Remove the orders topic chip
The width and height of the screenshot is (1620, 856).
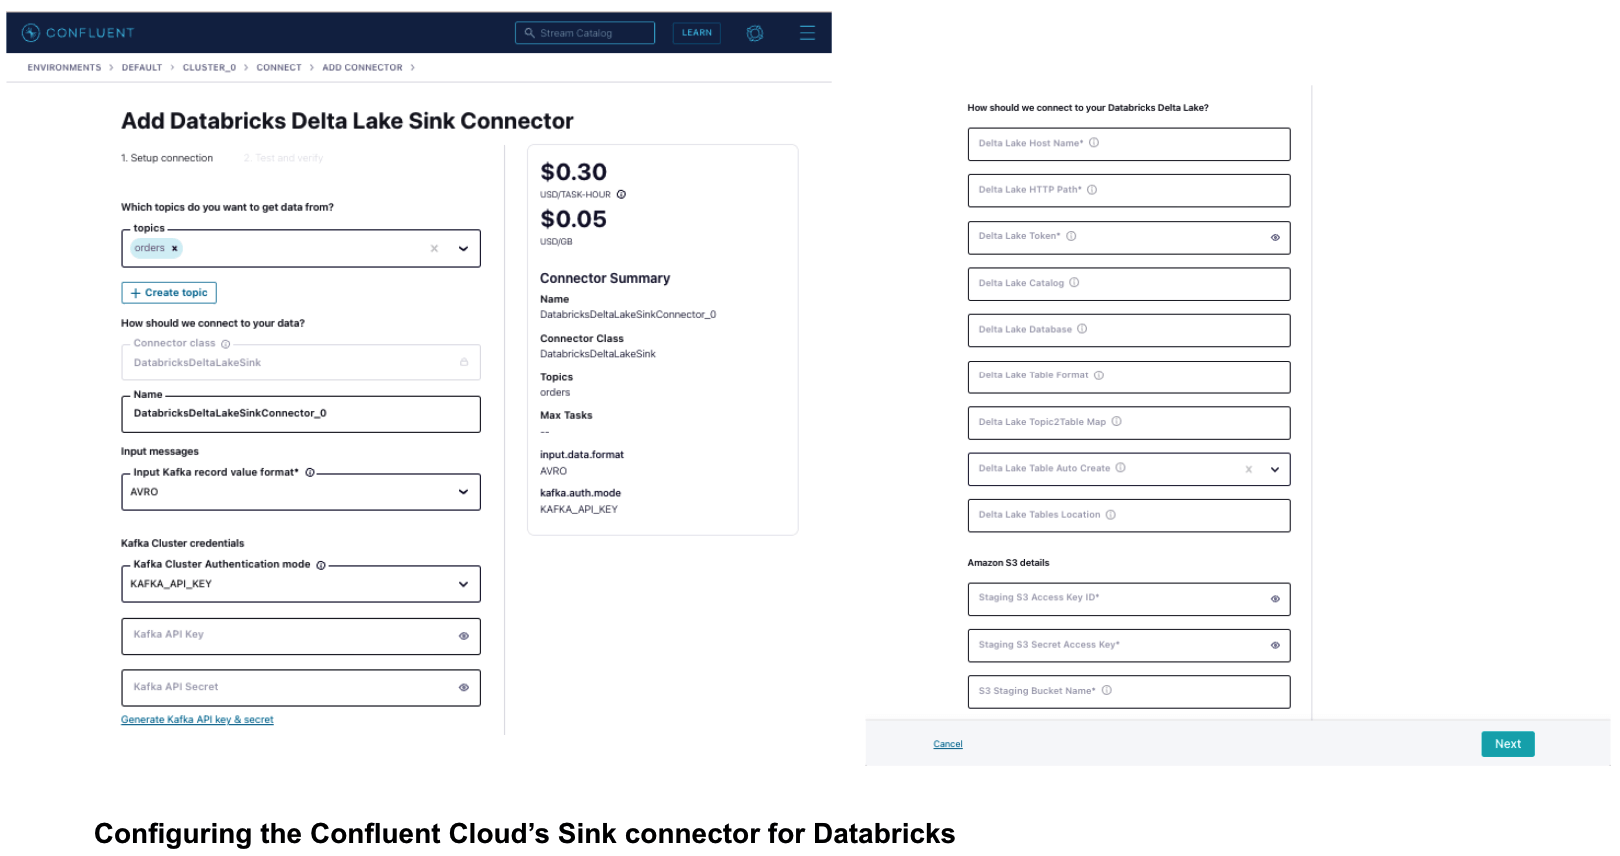click(x=175, y=249)
